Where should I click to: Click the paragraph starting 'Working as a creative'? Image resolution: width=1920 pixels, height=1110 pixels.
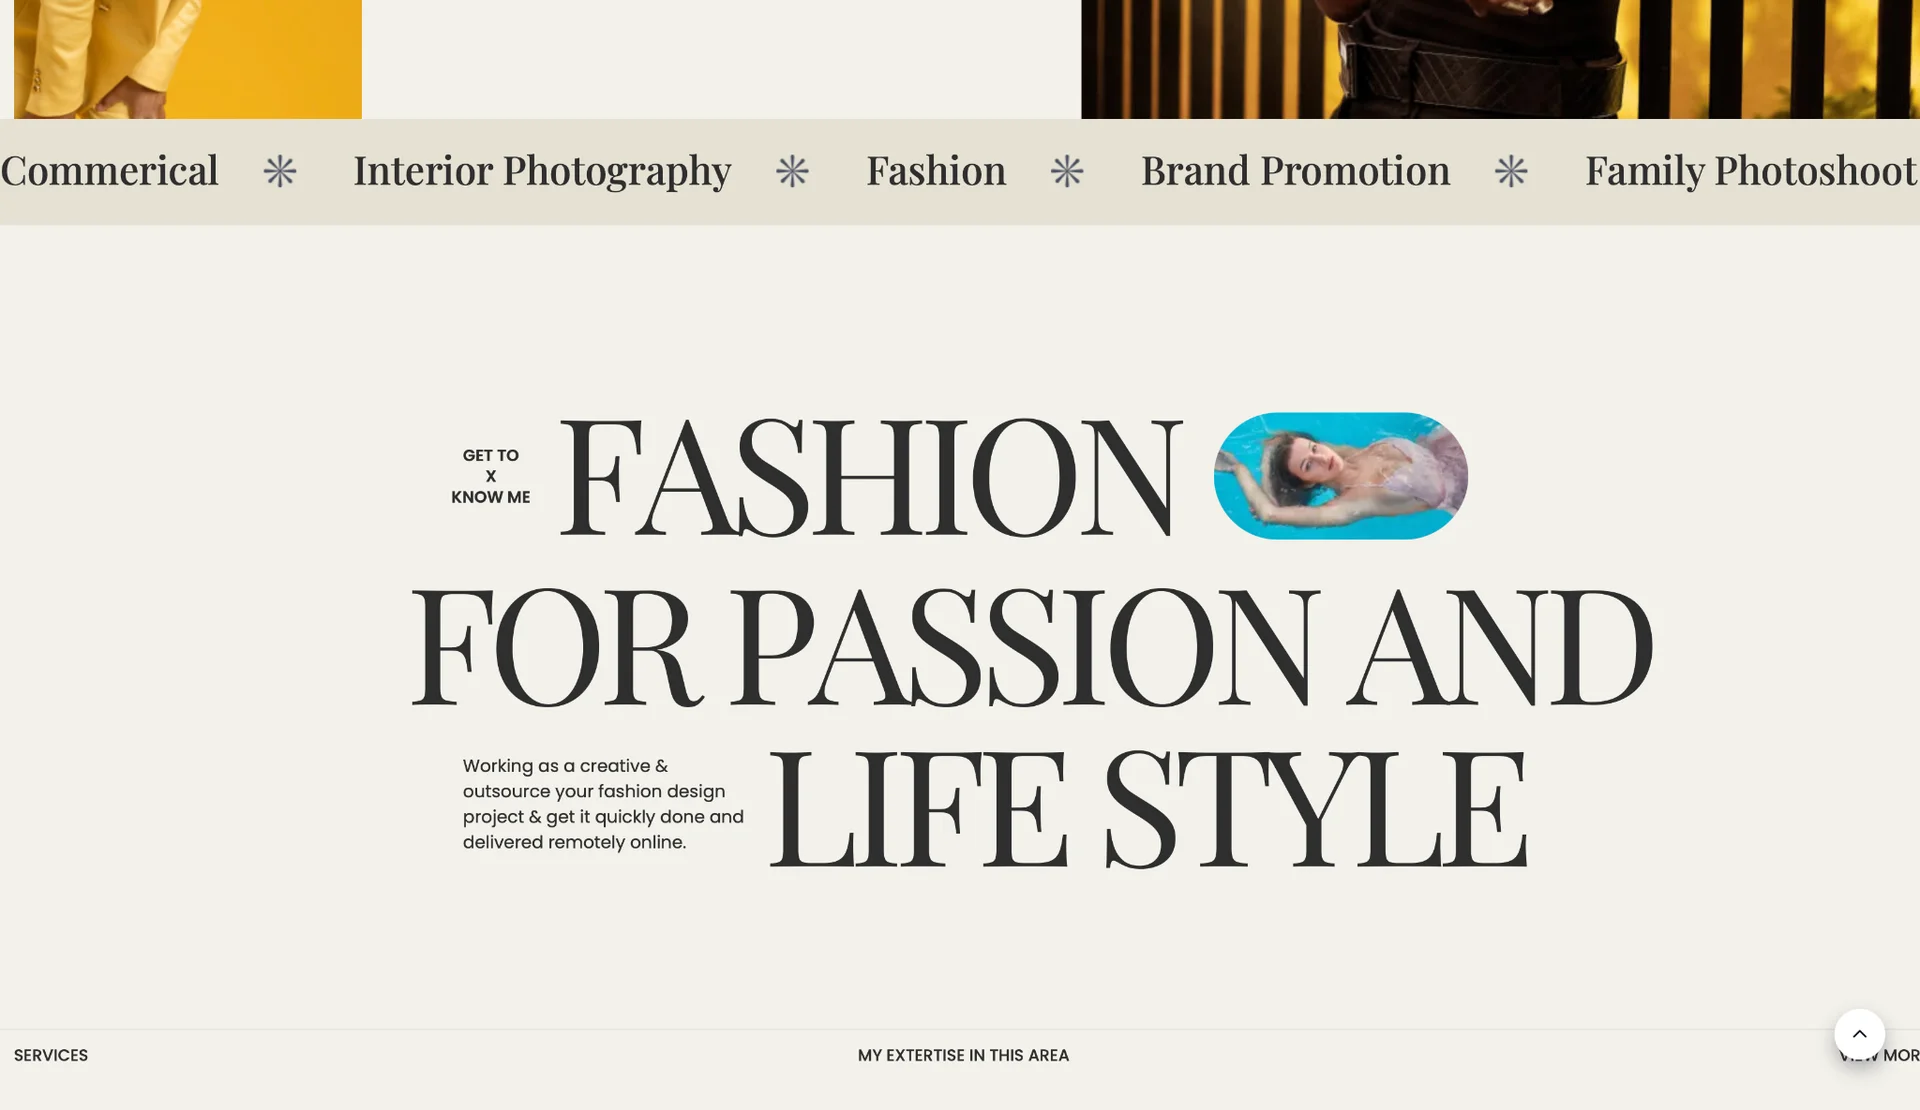tap(603, 804)
